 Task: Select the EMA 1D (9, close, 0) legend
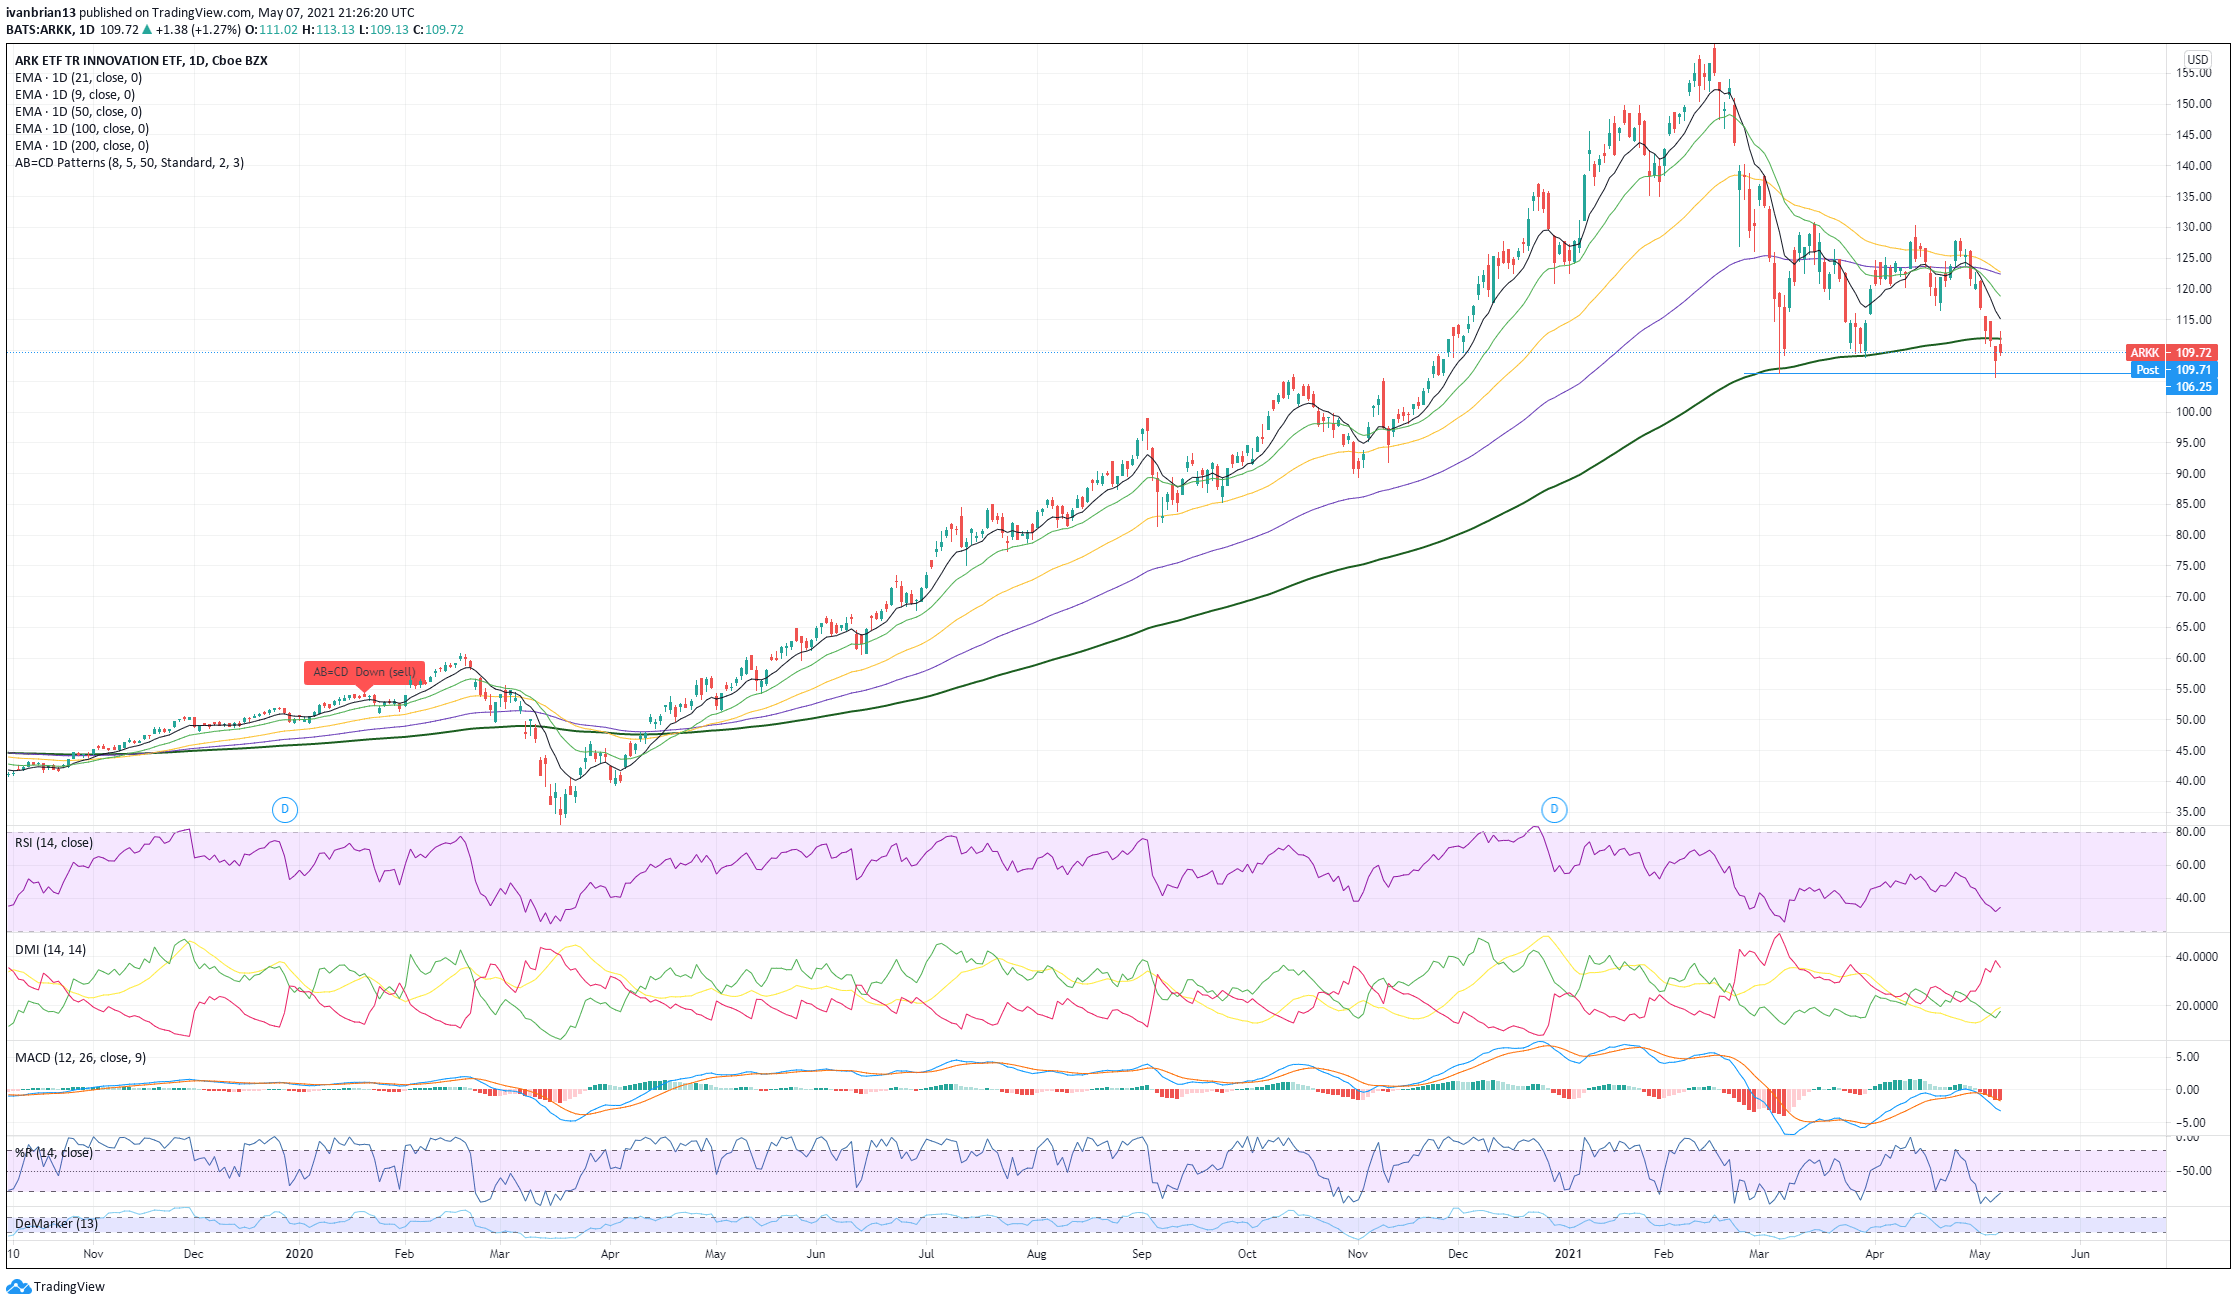(x=75, y=94)
